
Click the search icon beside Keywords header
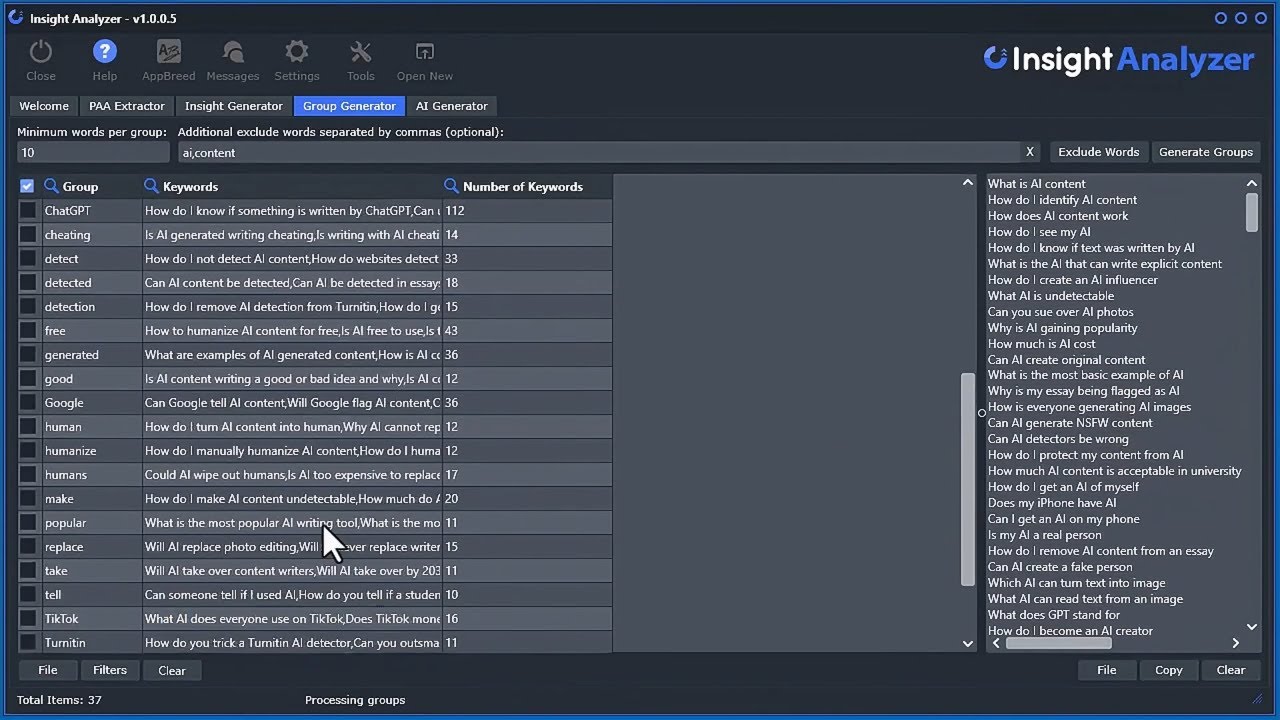(x=152, y=186)
